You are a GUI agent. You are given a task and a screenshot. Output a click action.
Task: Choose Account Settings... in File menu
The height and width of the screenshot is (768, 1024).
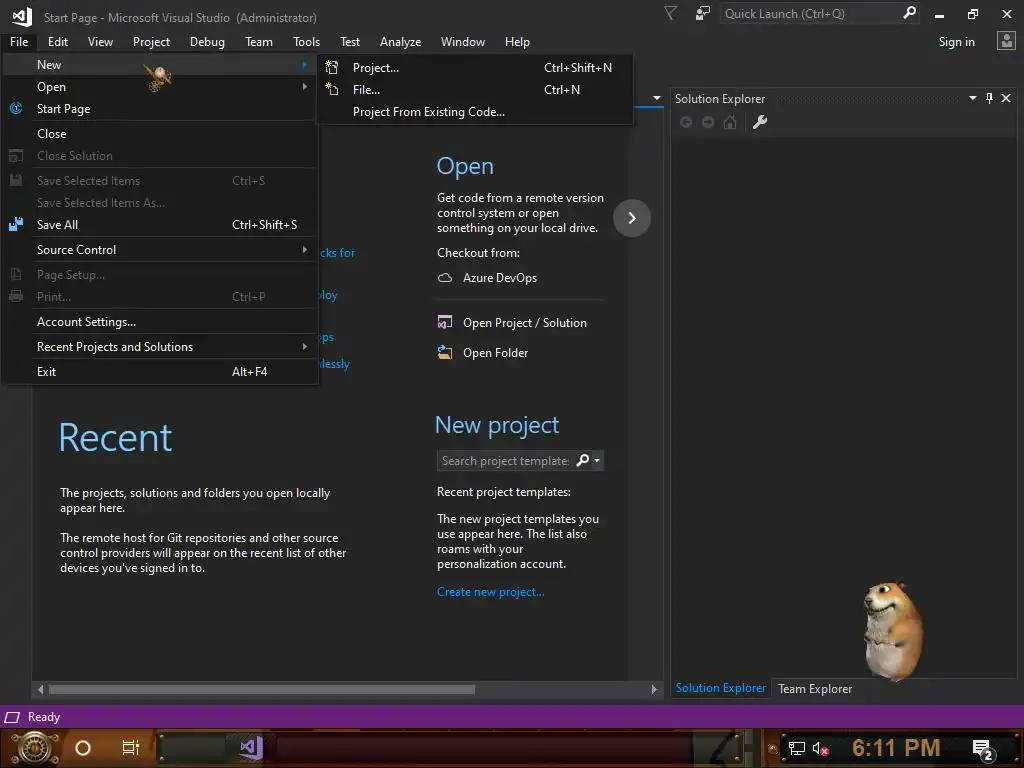point(160,322)
